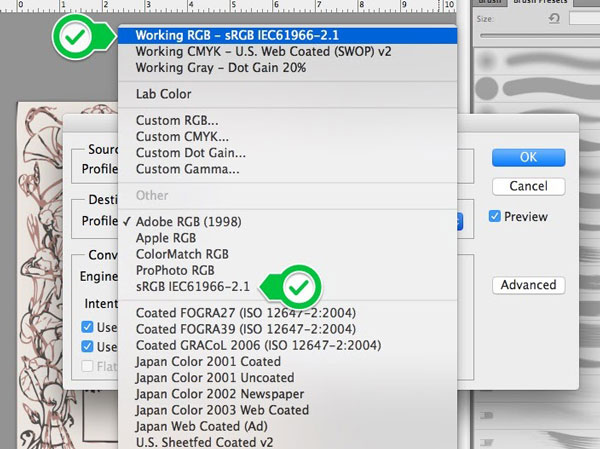600x449 pixels.
Task: Open Custom Dot Gain... option
Action: [287, 153]
